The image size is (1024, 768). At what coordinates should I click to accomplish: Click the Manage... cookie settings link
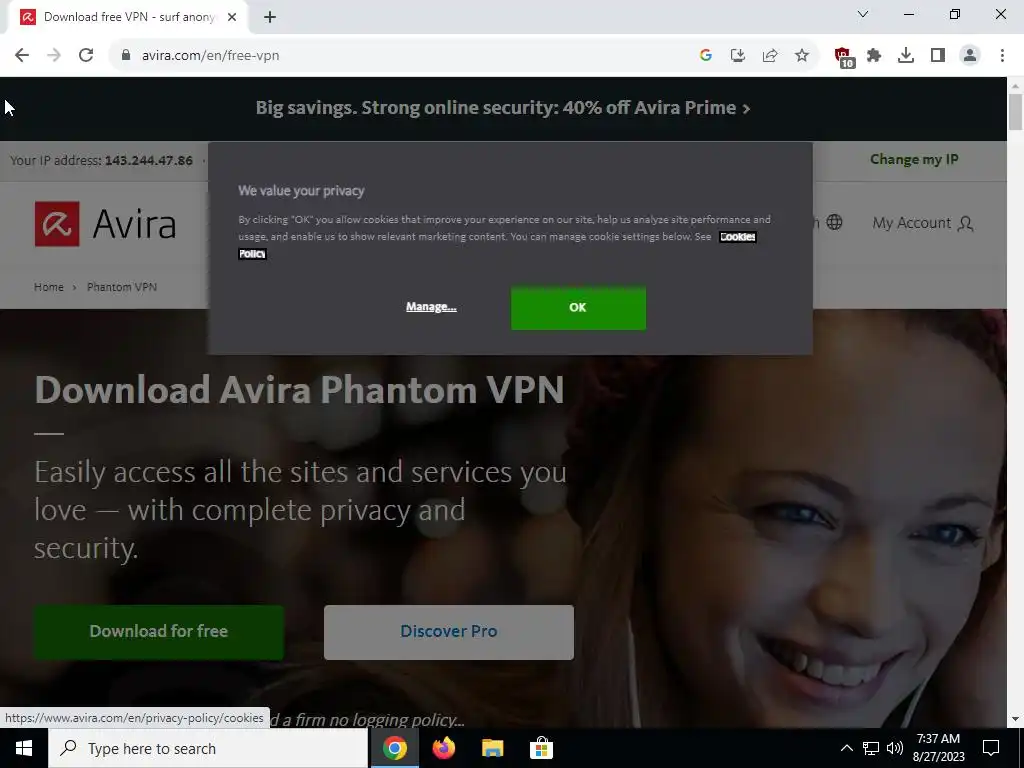431,306
